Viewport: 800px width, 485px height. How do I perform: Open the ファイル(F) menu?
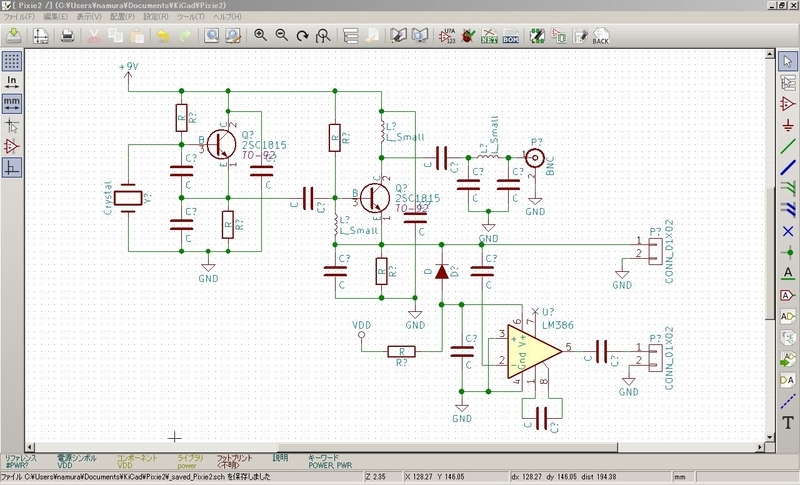click(x=20, y=18)
